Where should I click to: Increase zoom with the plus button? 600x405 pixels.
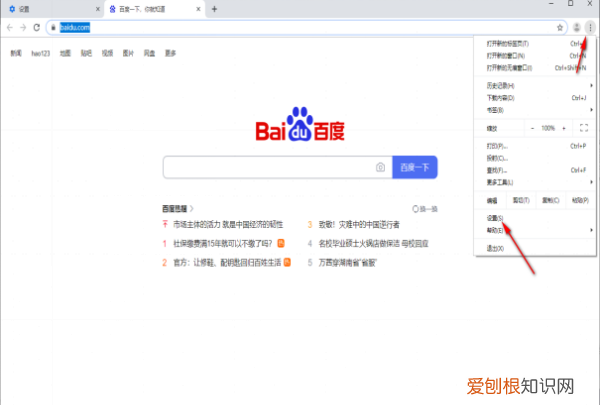(564, 128)
